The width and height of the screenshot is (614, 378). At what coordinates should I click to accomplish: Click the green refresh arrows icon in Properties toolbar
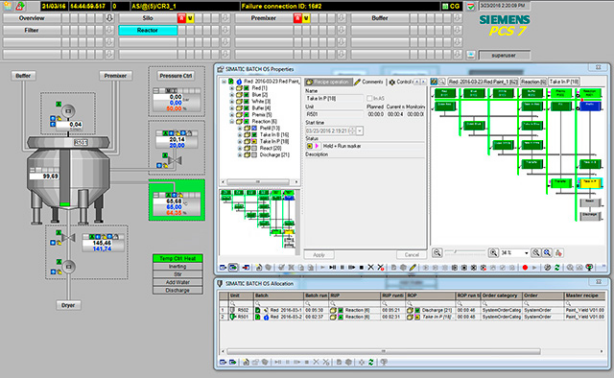coord(557,268)
